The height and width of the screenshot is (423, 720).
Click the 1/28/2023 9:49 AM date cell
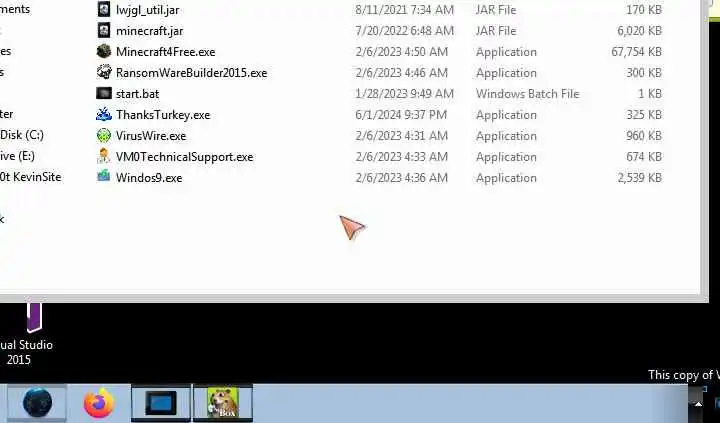coord(405,94)
